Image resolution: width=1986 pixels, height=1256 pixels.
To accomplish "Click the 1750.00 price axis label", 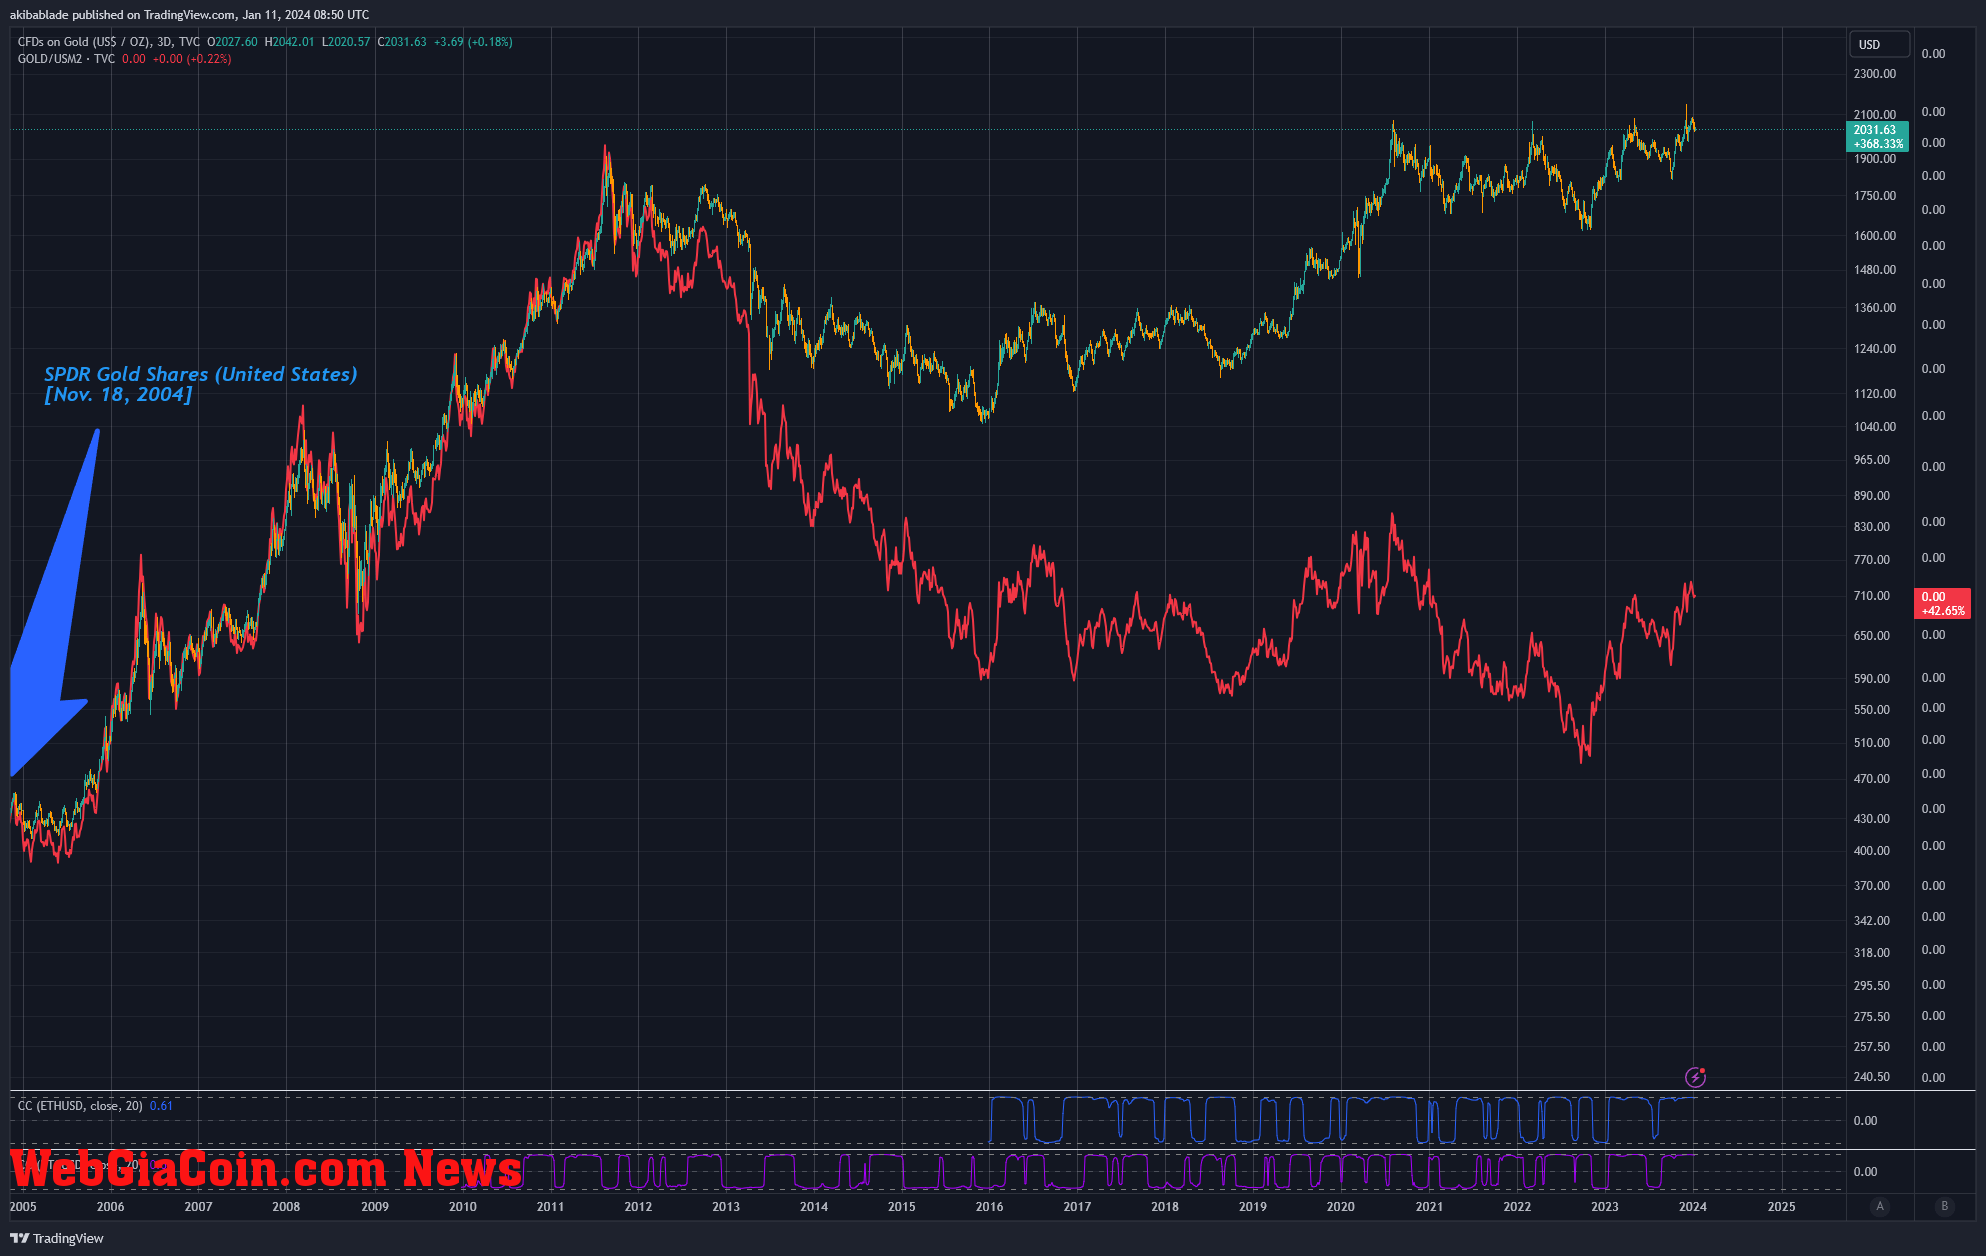I will coord(1875,196).
